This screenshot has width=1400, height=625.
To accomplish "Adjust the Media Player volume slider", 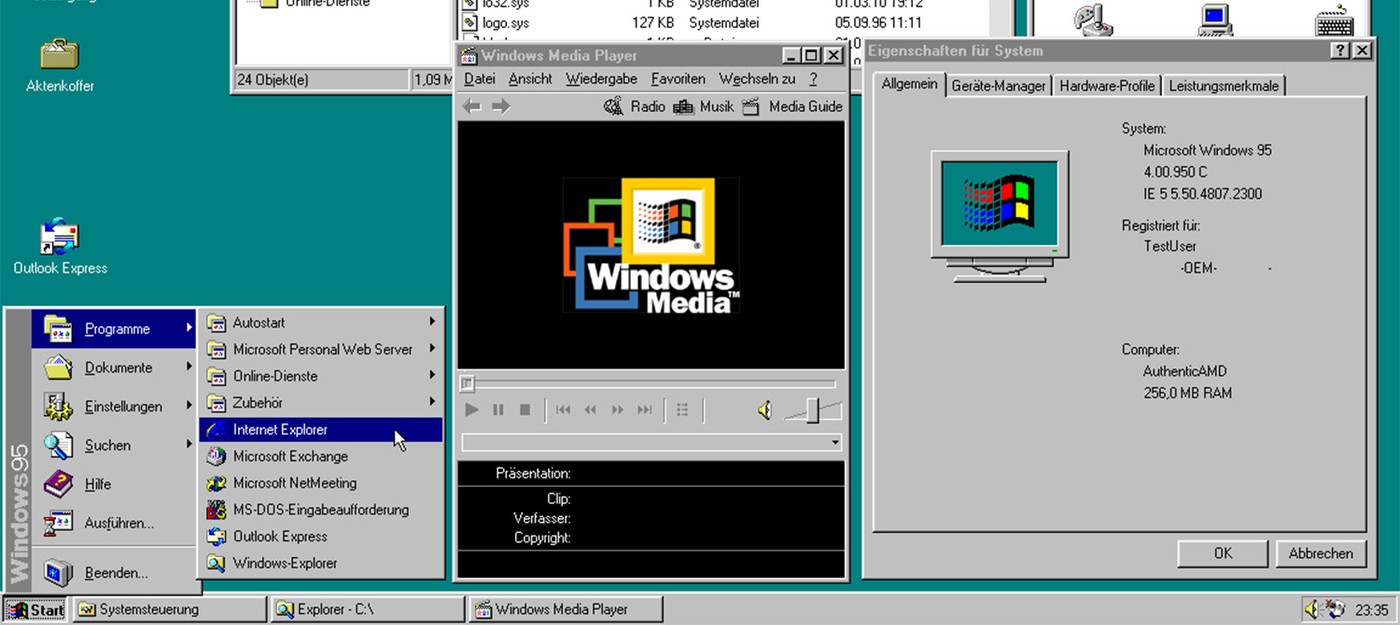I will 813,410.
